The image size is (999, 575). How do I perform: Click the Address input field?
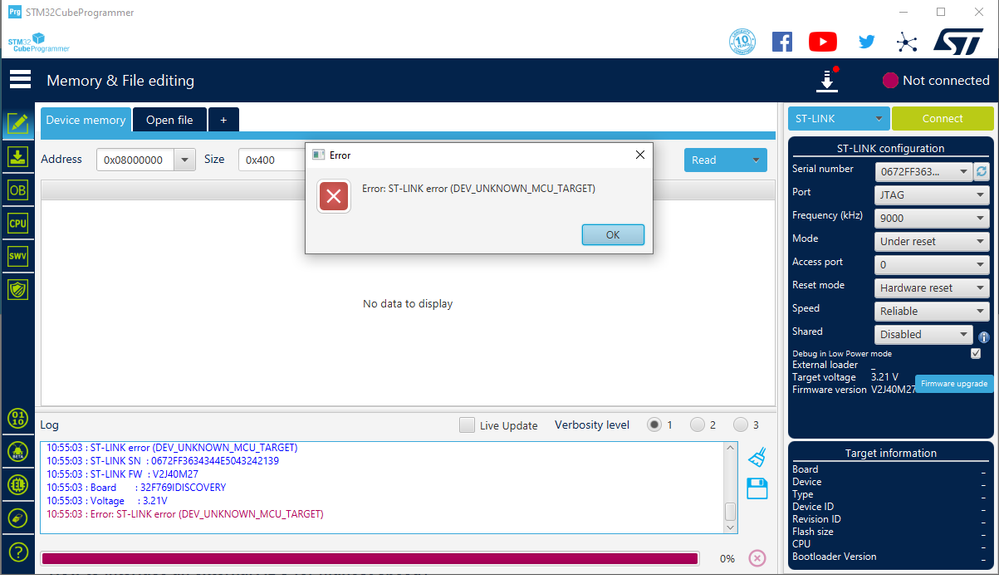pyautogui.click(x=136, y=160)
